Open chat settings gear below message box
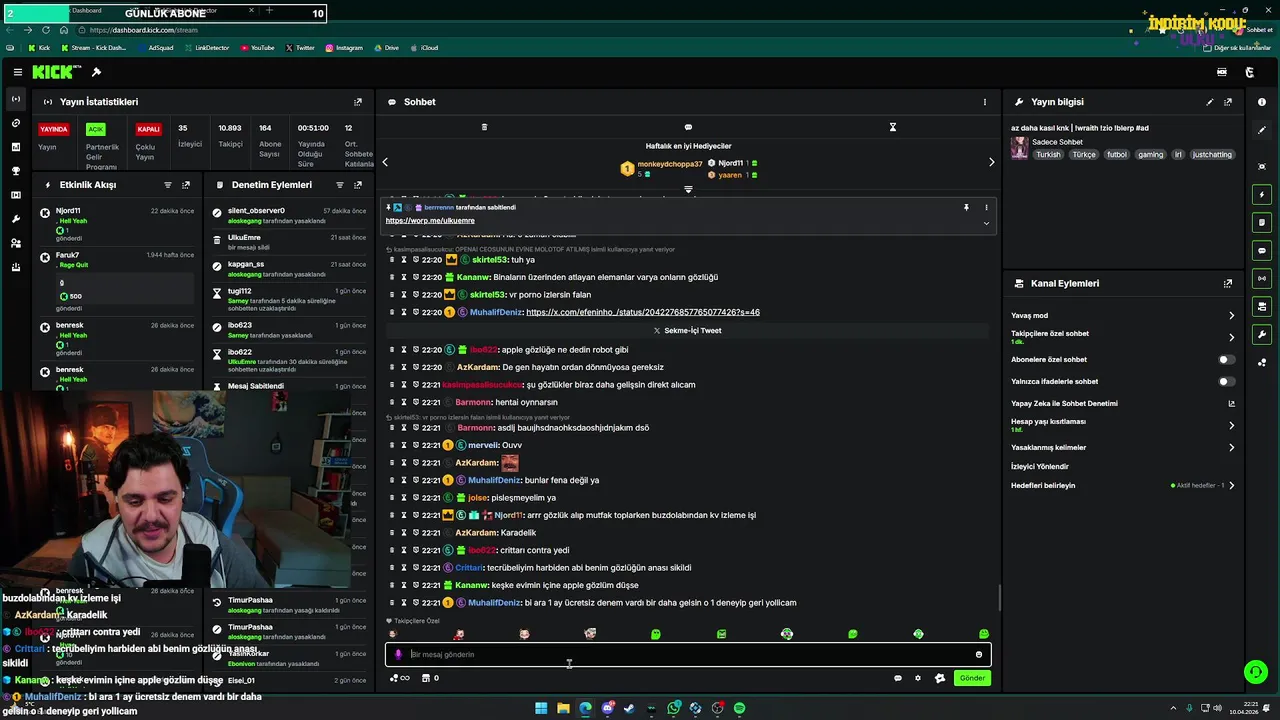Image resolution: width=1280 pixels, height=720 pixels. [x=918, y=678]
